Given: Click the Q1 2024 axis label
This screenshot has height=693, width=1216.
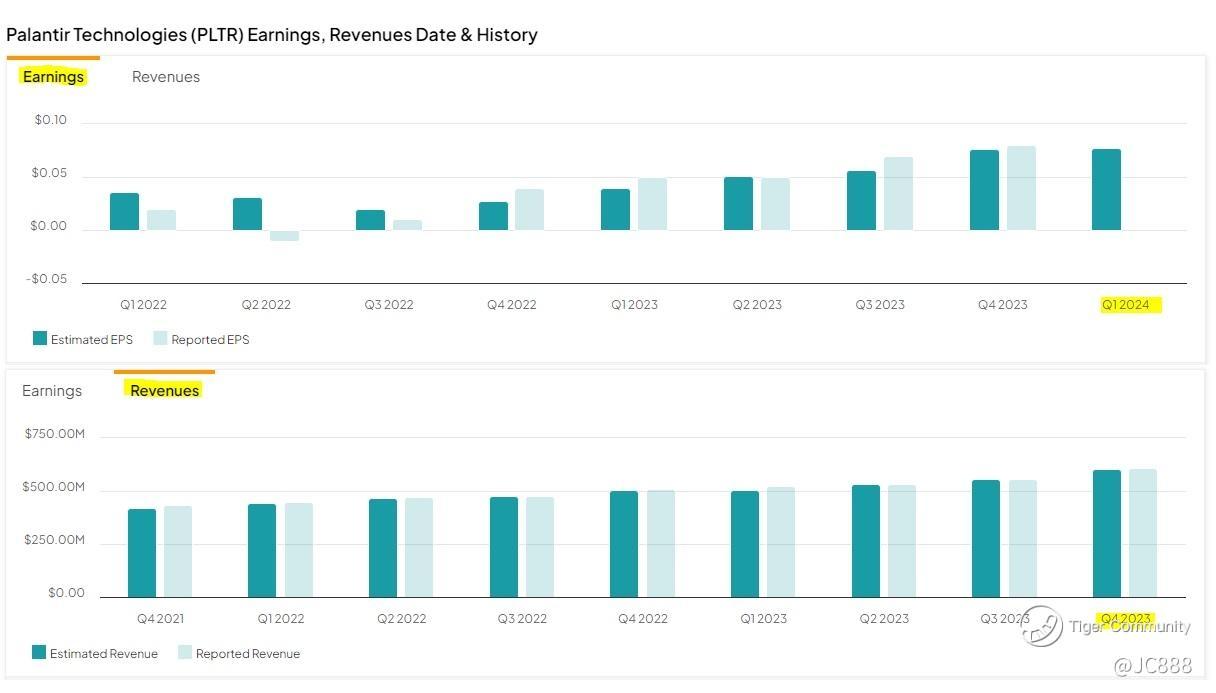Looking at the screenshot, I should [1125, 305].
